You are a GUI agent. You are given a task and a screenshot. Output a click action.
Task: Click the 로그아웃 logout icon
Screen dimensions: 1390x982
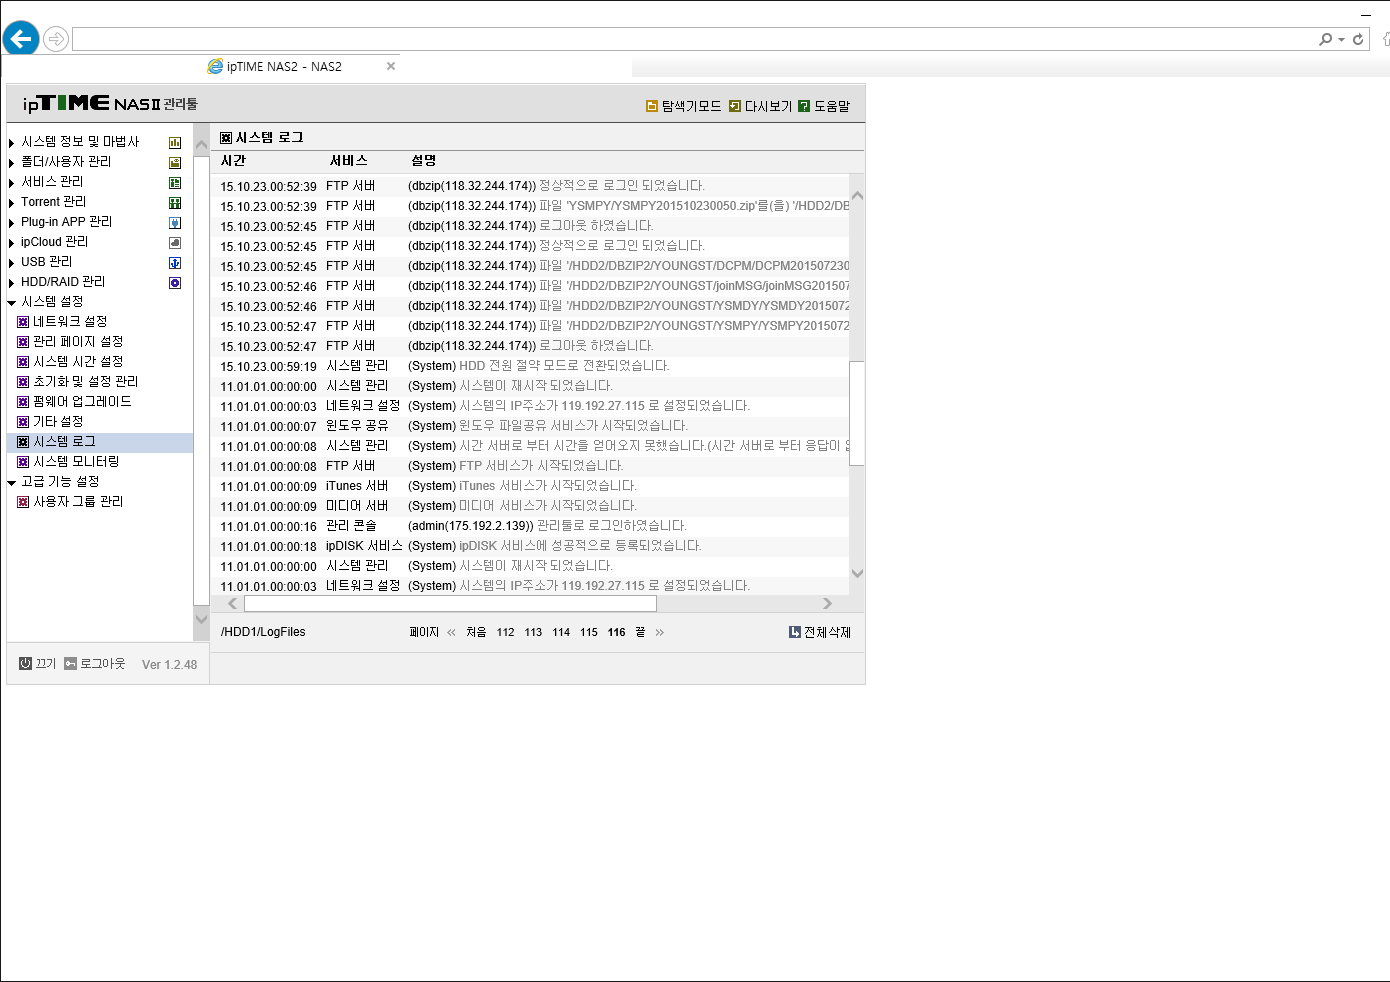click(x=71, y=663)
